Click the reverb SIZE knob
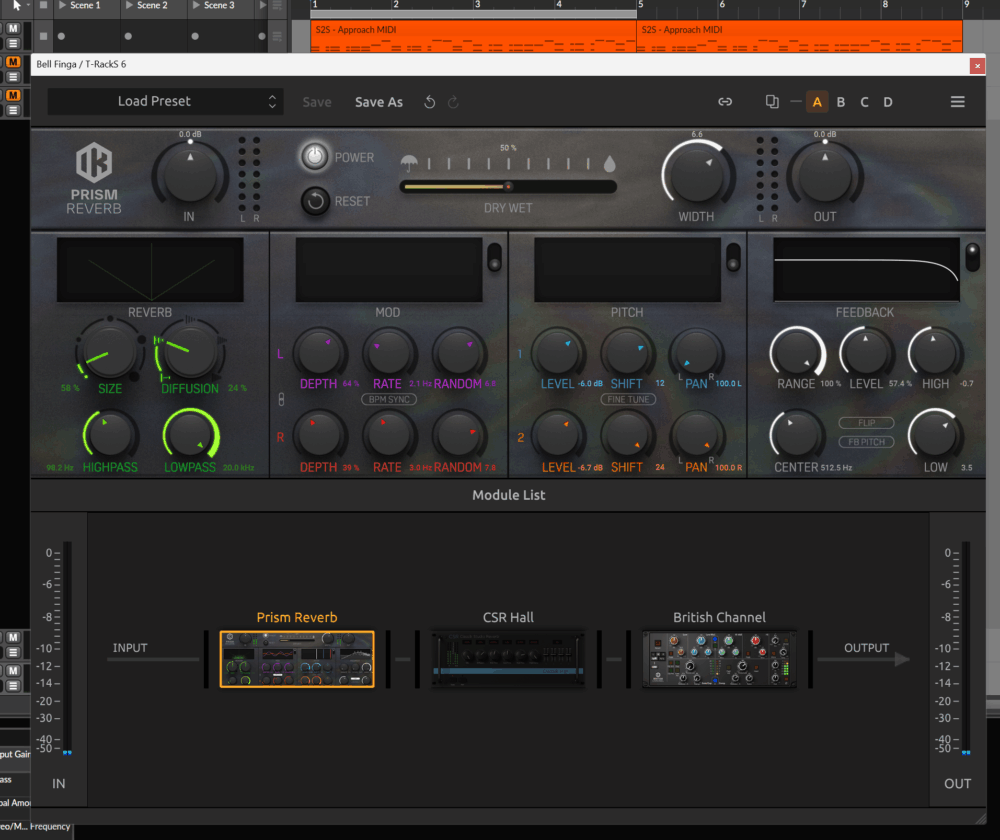The width and height of the screenshot is (1000, 840). pos(110,351)
